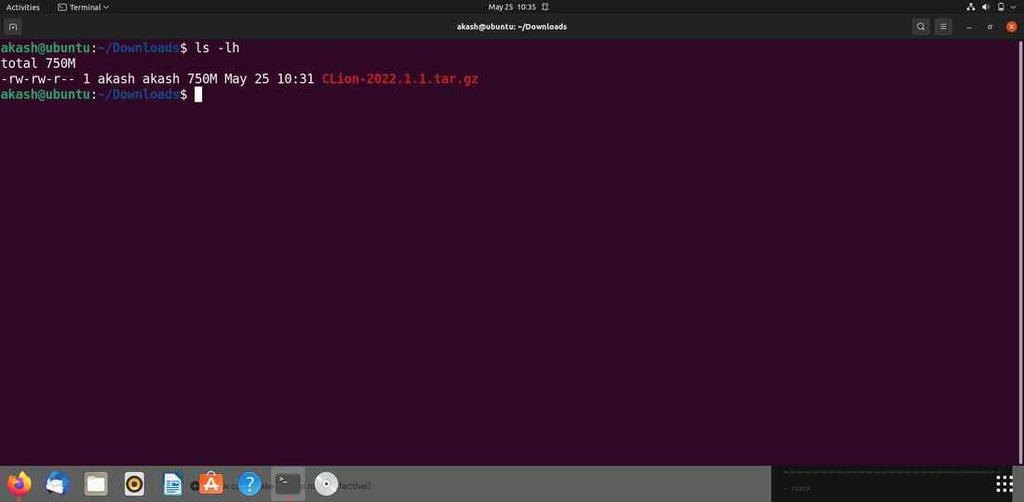Image resolution: width=1024 pixels, height=502 pixels.
Task: Open Thunderbird mail from the dock
Action: (x=57, y=484)
